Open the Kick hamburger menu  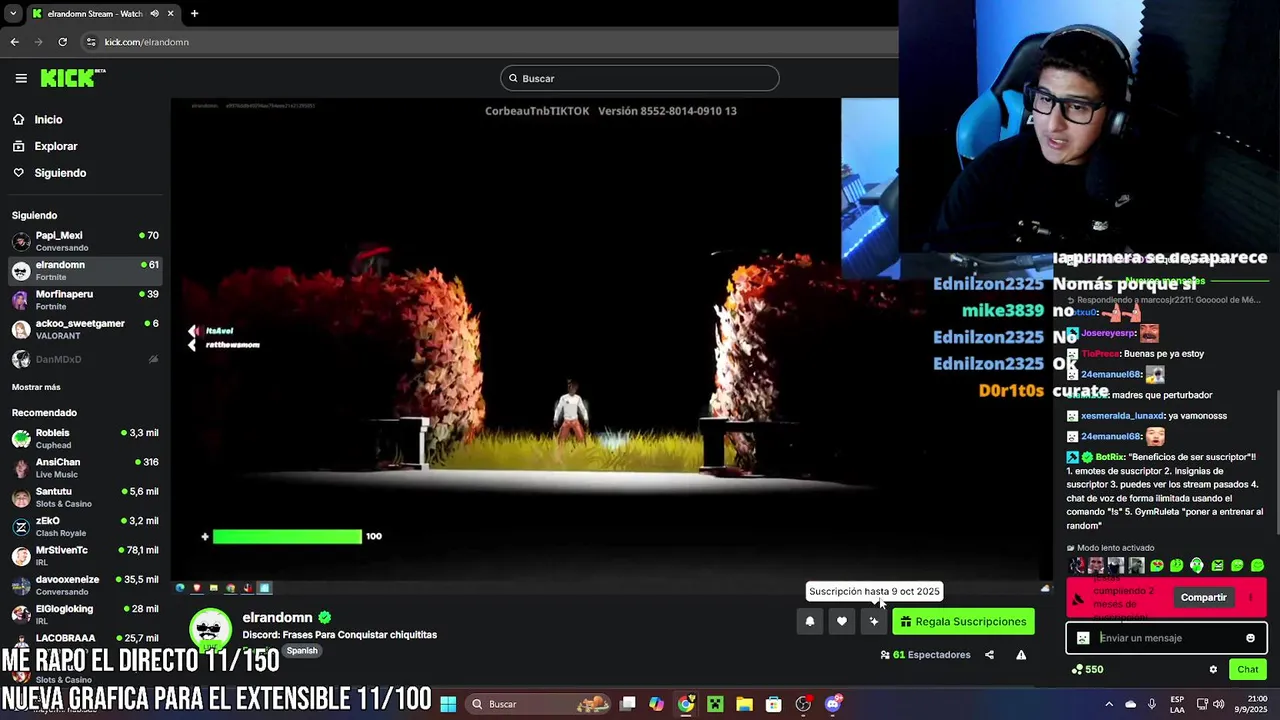(x=21, y=78)
